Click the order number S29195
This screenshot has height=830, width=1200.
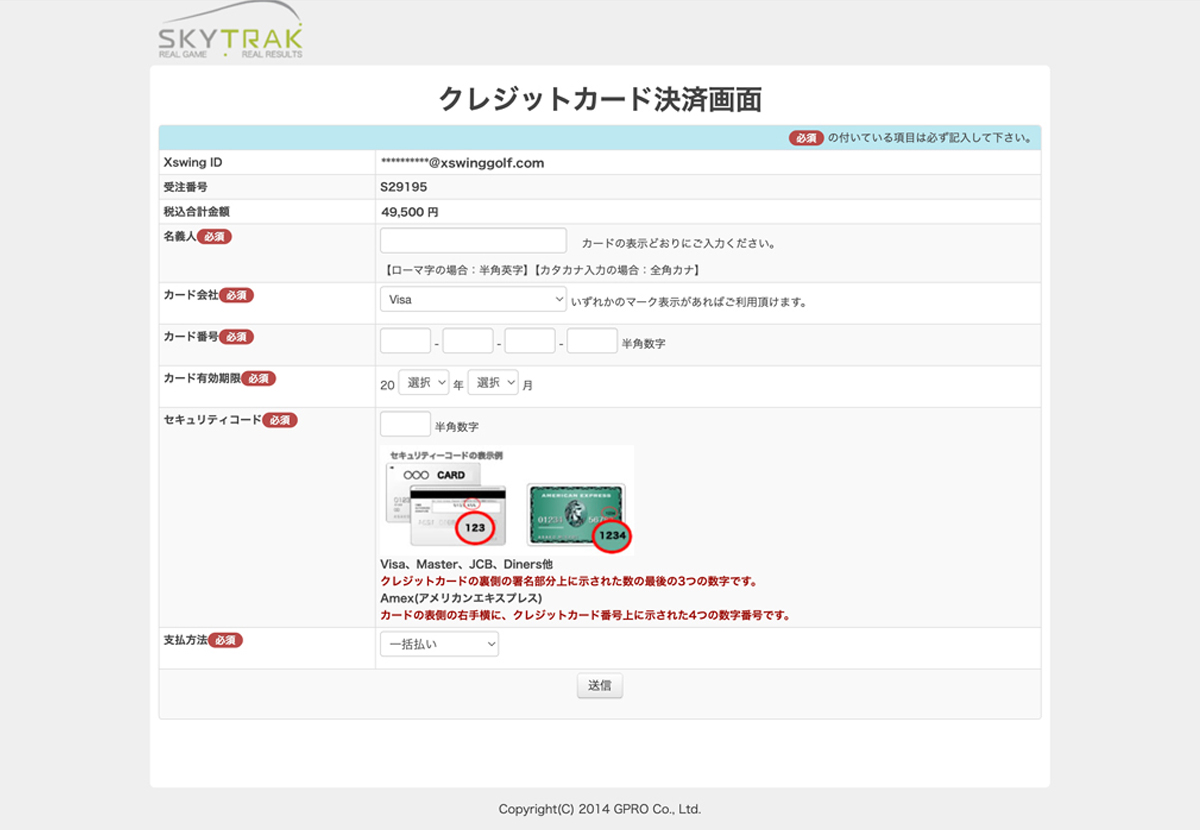tap(404, 187)
